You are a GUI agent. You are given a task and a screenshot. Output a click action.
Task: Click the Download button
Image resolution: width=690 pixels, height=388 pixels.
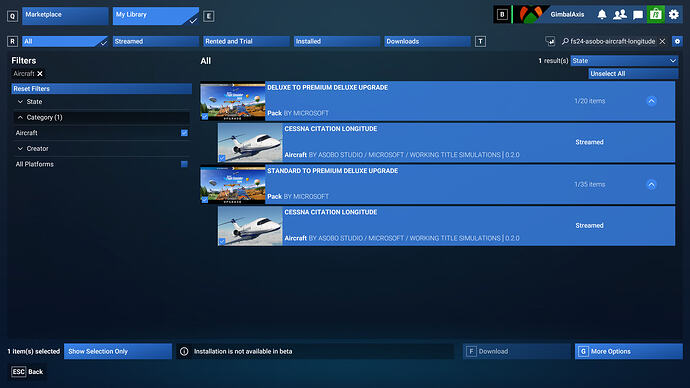pyautogui.click(x=517, y=351)
